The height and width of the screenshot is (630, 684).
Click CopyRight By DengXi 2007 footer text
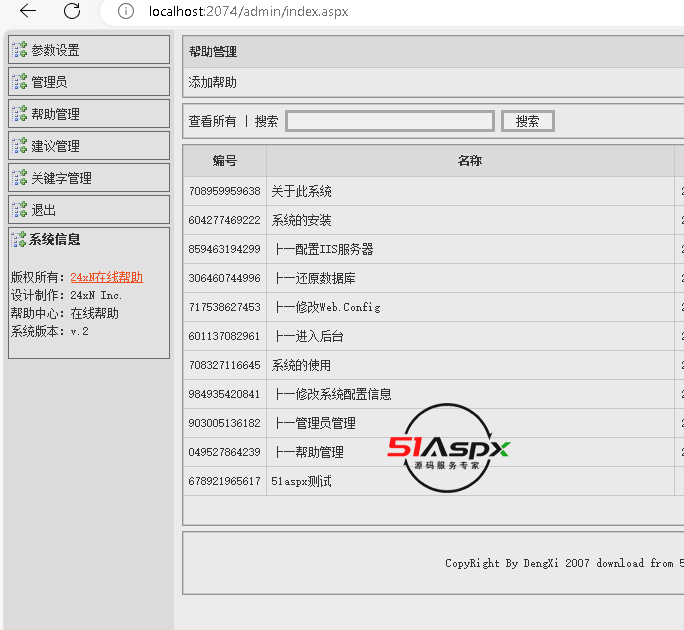pyautogui.click(x=564, y=563)
